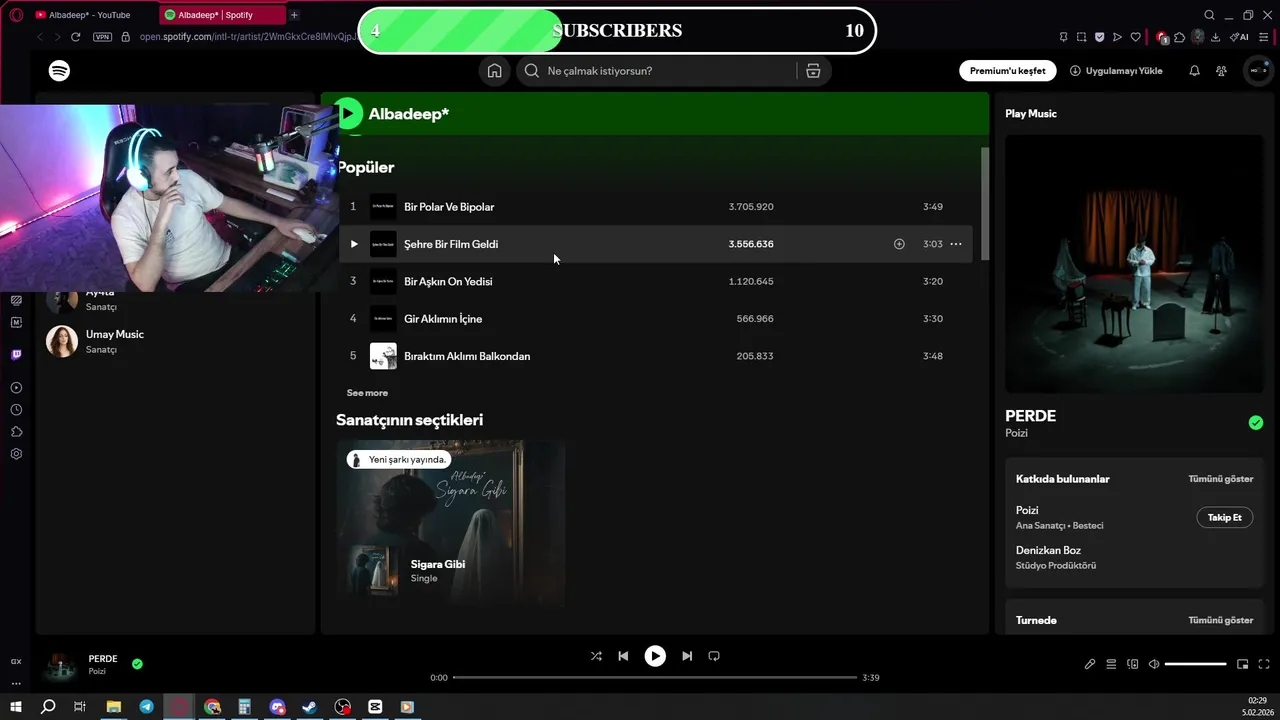Screen dimensions: 1280x720
Task: Open the browser heart bookmarks icon
Action: pyautogui.click(x=1135, y=37)
